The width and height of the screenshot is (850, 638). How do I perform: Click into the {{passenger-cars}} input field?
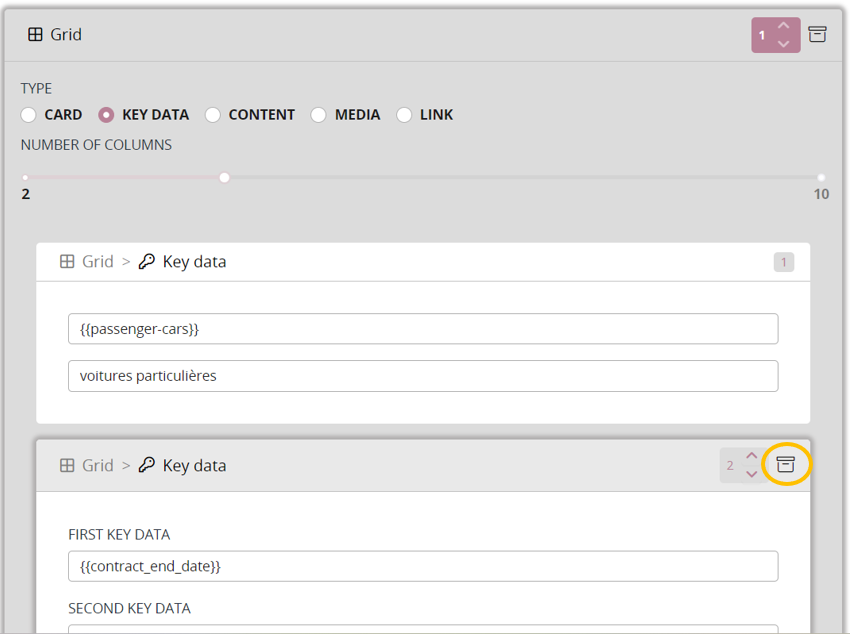click(x=422, y=329)
